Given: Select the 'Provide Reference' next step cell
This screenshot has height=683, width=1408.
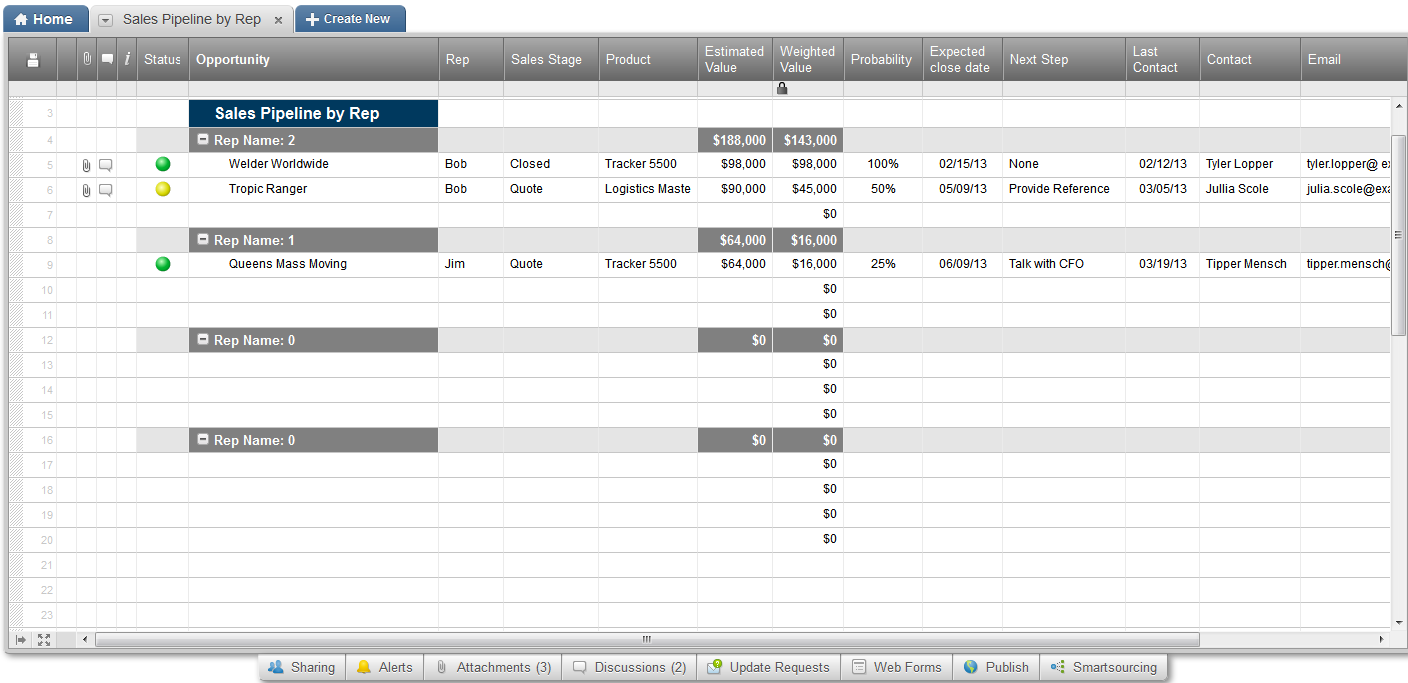Looking at the screenshot, I should (x=1064, y=190).
